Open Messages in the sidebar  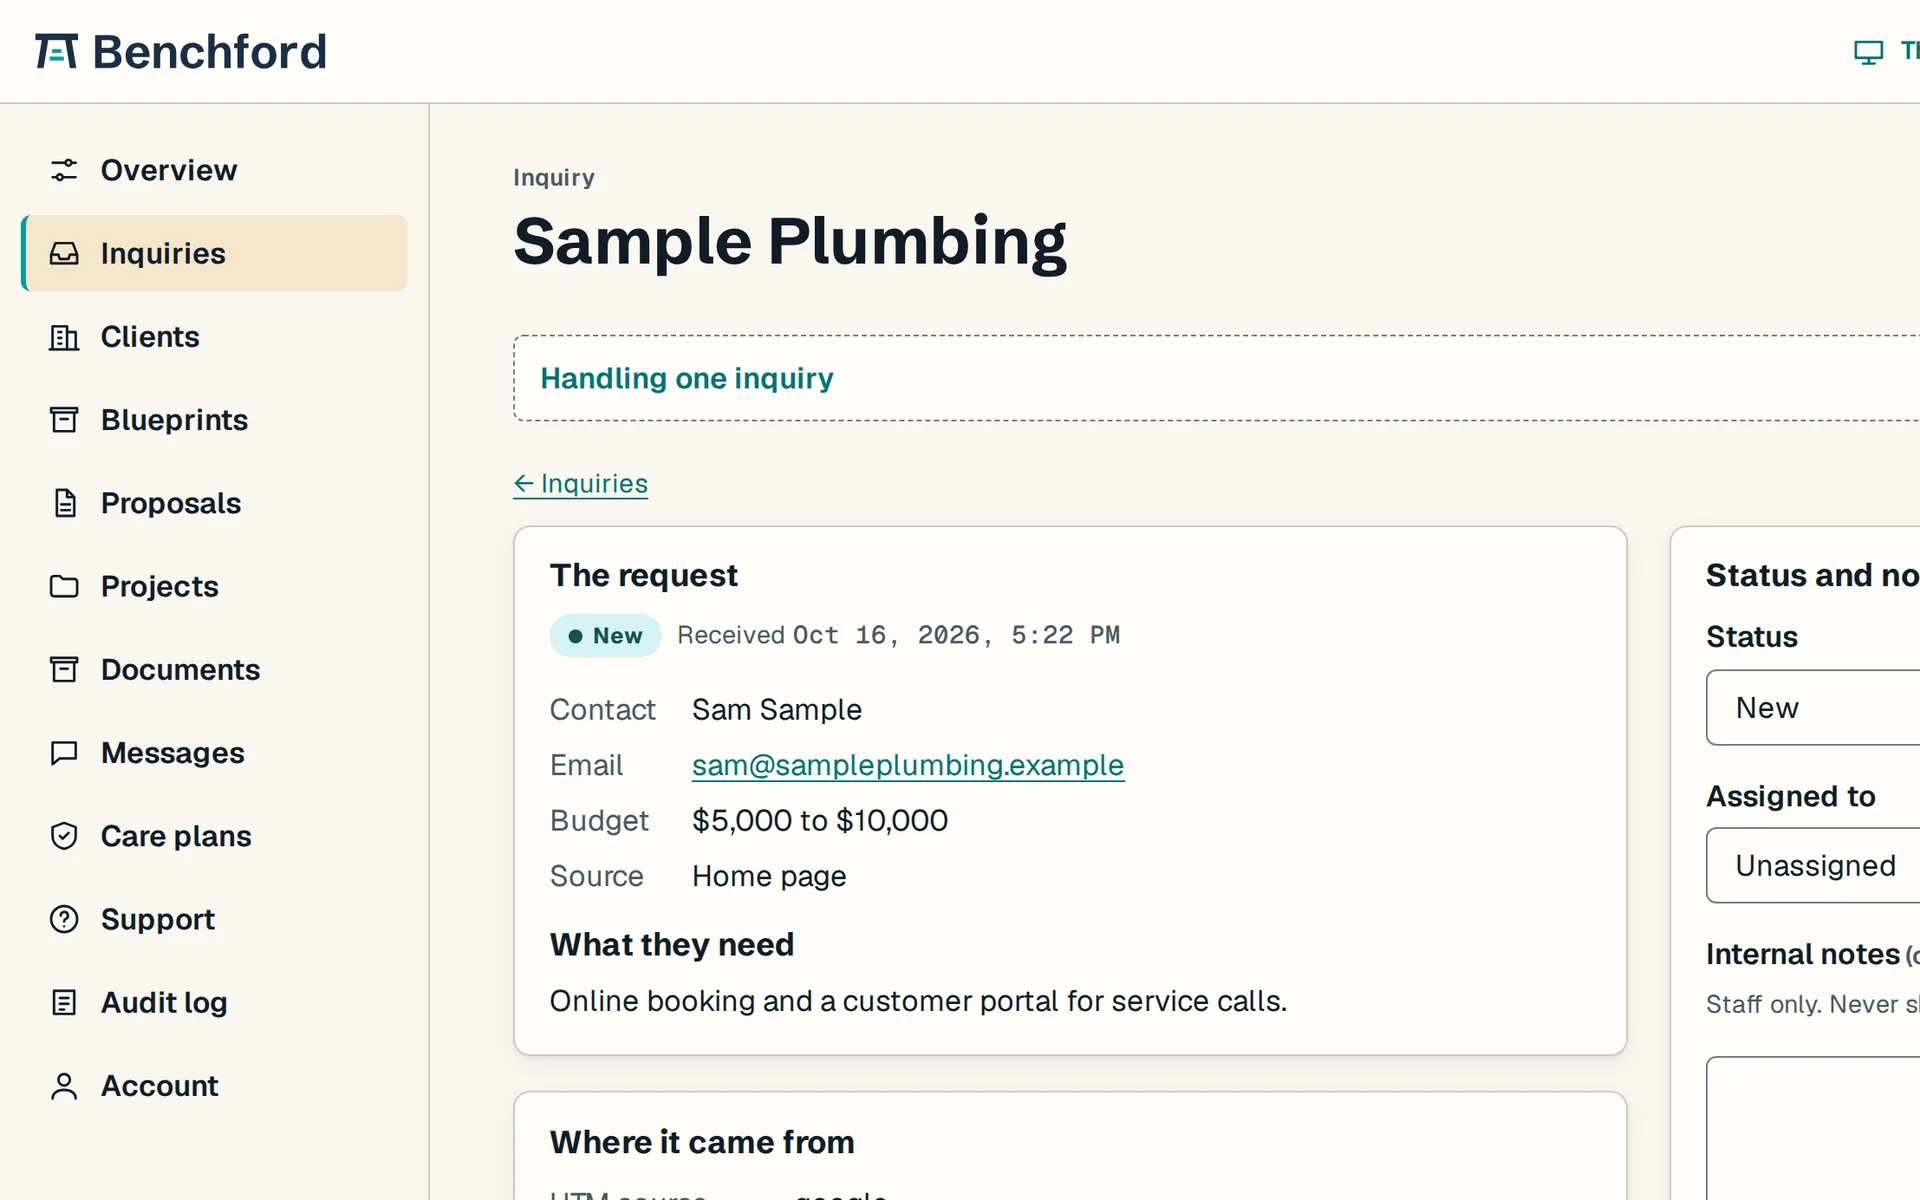tap(214, 753)
